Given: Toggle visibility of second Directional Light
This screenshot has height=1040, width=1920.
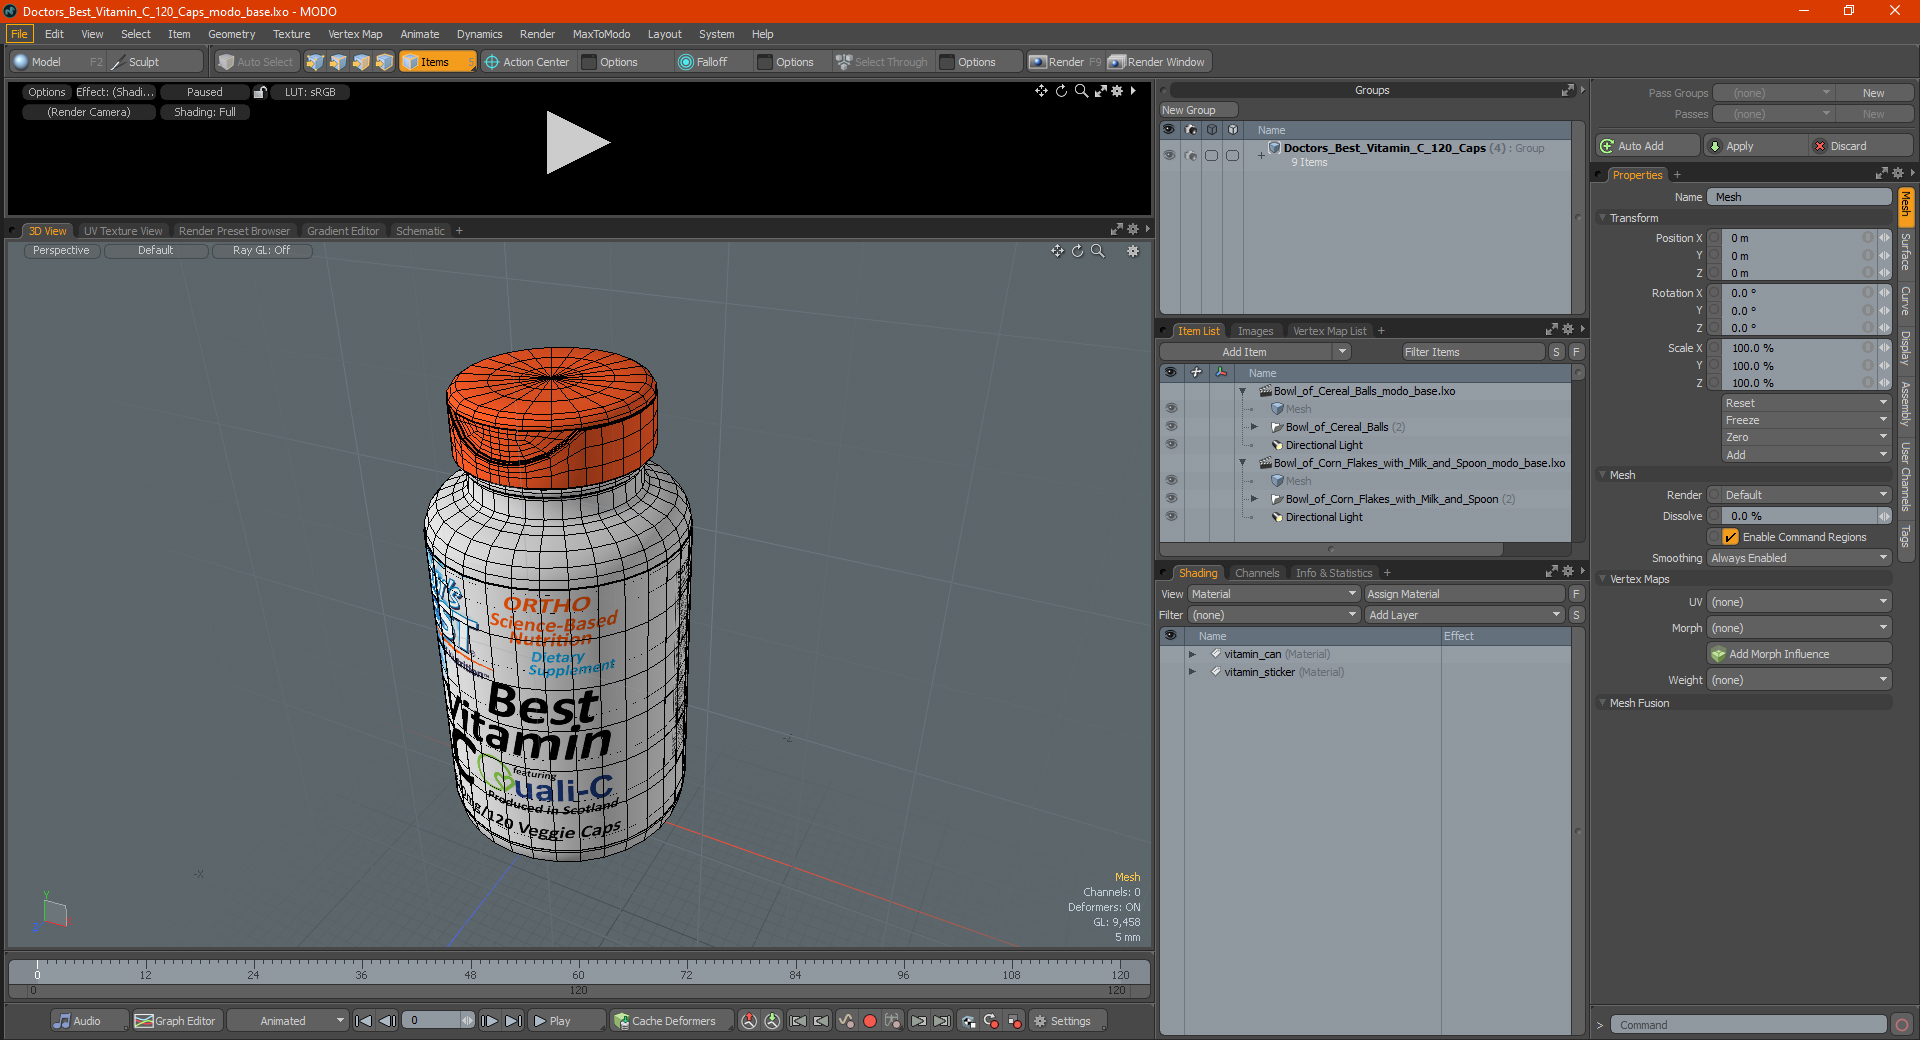Looking at the screenshot, I should pyautogui.click(x=1171, y=517).
